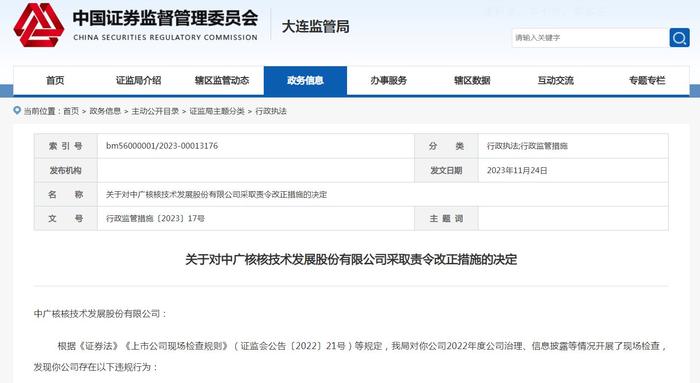Open the 证监局介绍 navigation tab

[138, 81]
